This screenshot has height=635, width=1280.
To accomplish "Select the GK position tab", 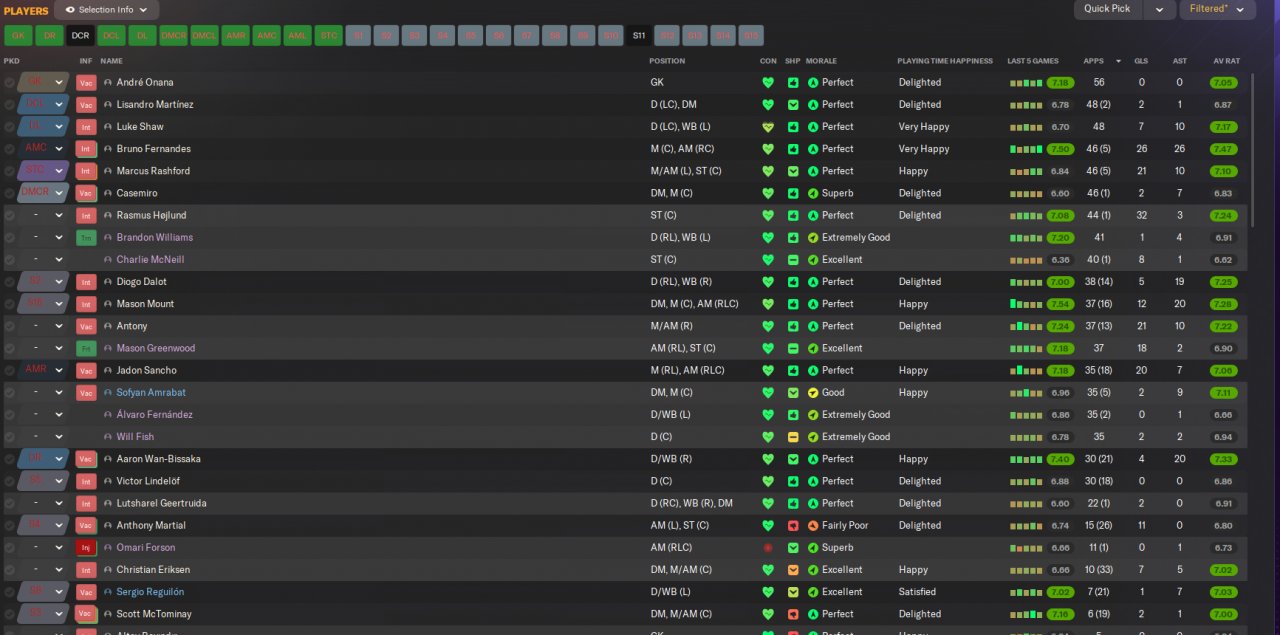I will click(x=18, y=35).
